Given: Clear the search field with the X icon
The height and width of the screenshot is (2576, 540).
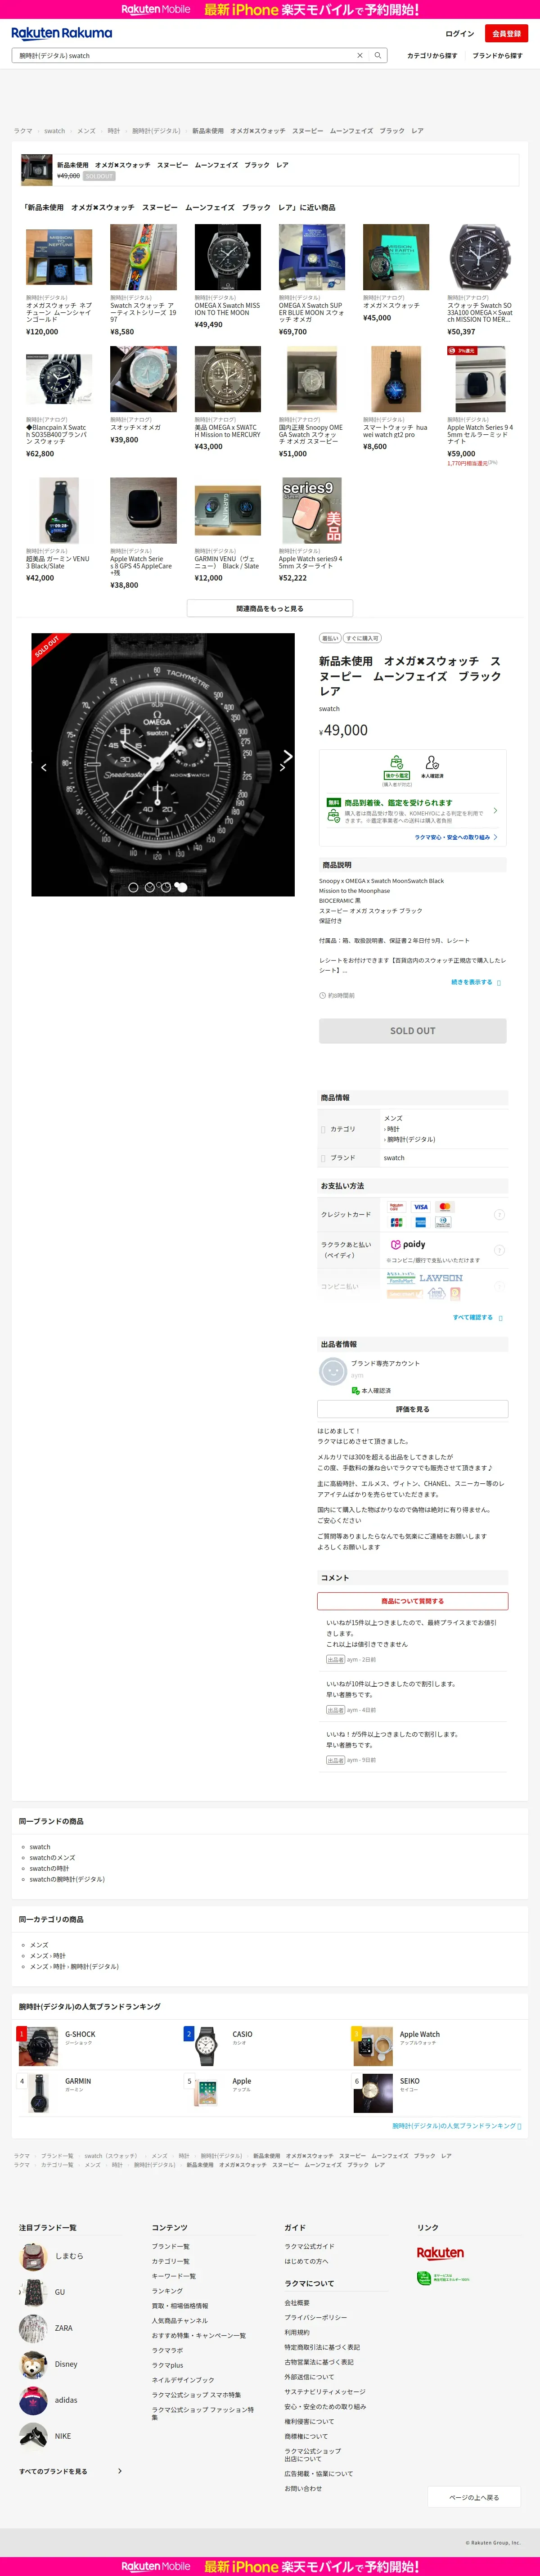Looking at the screenshot, I should point(360,56).
